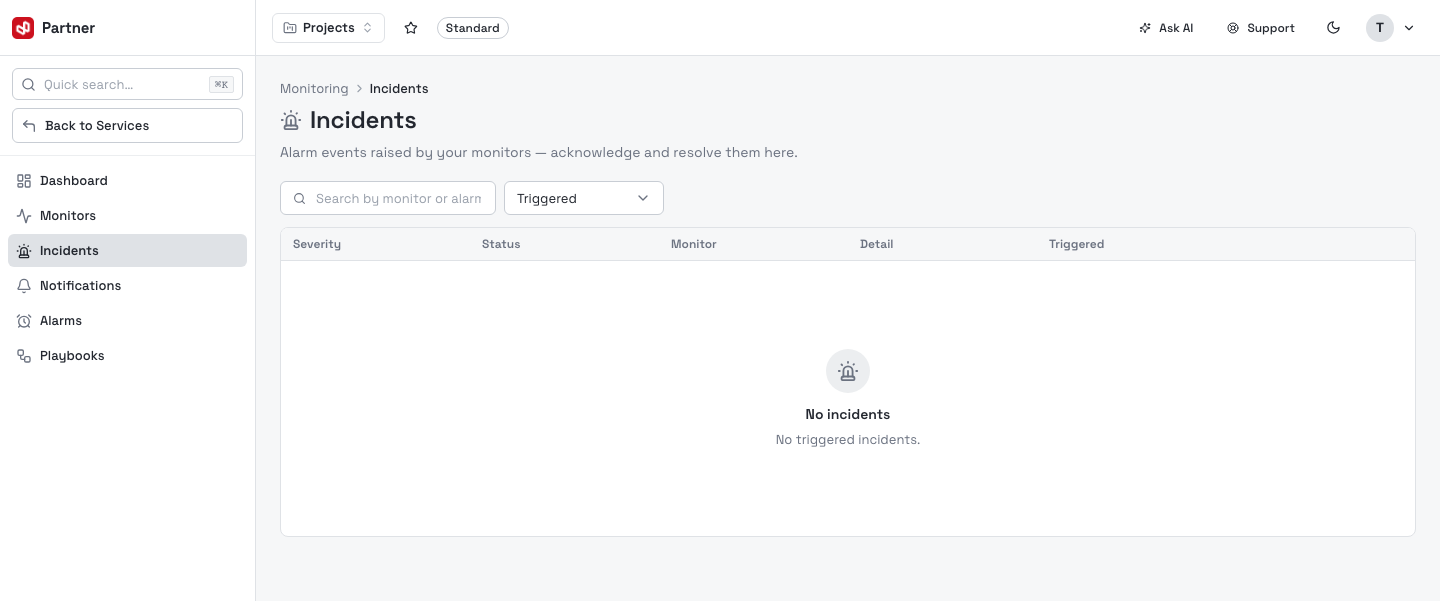Open Ask AI assistant

coord(1166,28)
